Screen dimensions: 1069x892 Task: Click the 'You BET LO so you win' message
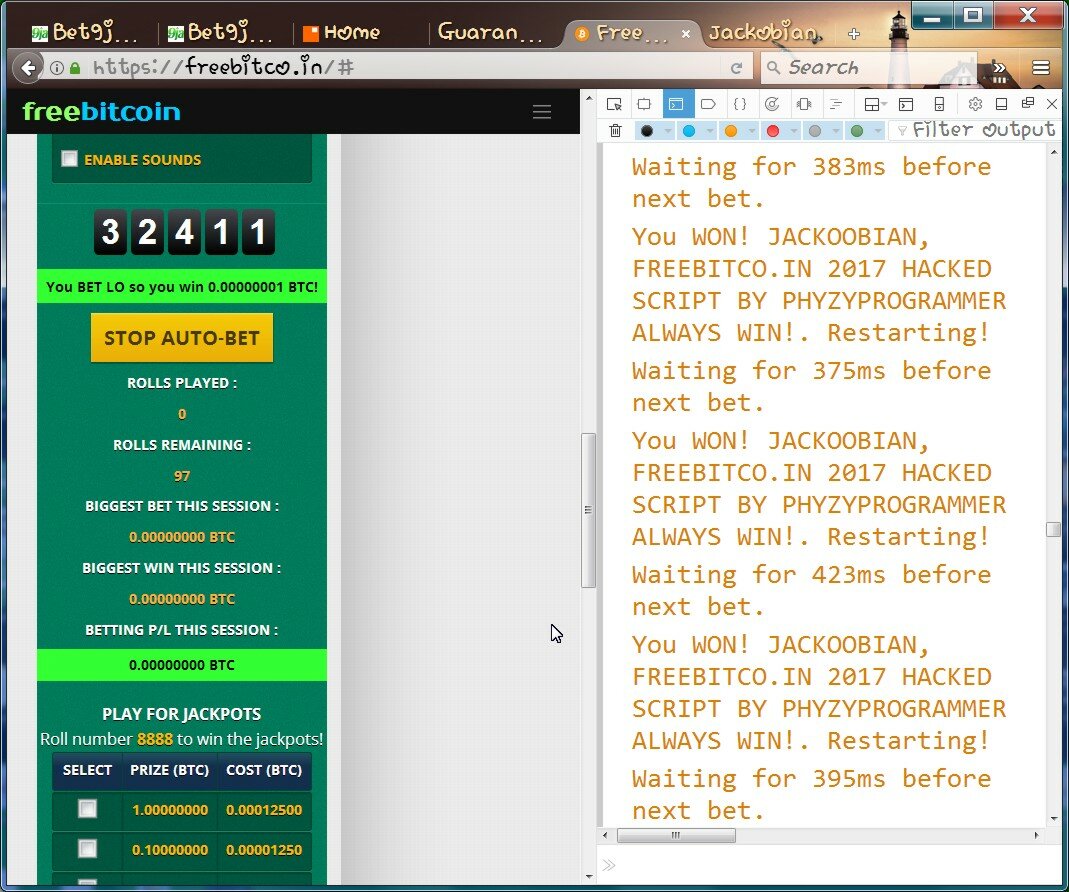click(x=181, y=286)
